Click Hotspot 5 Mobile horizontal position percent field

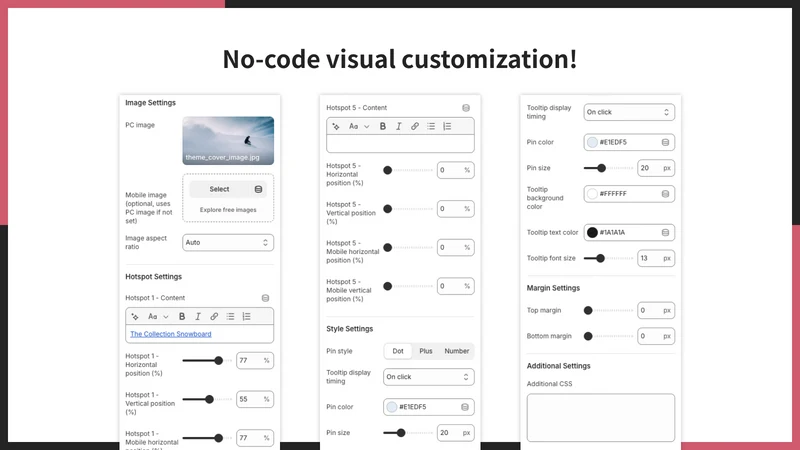tap(456, 248)
